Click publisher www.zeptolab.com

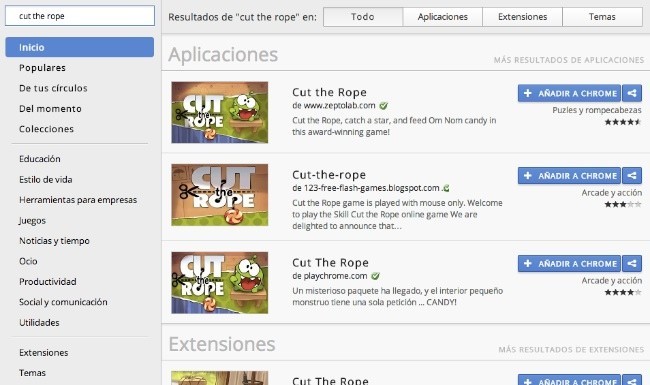coord(340,106)
